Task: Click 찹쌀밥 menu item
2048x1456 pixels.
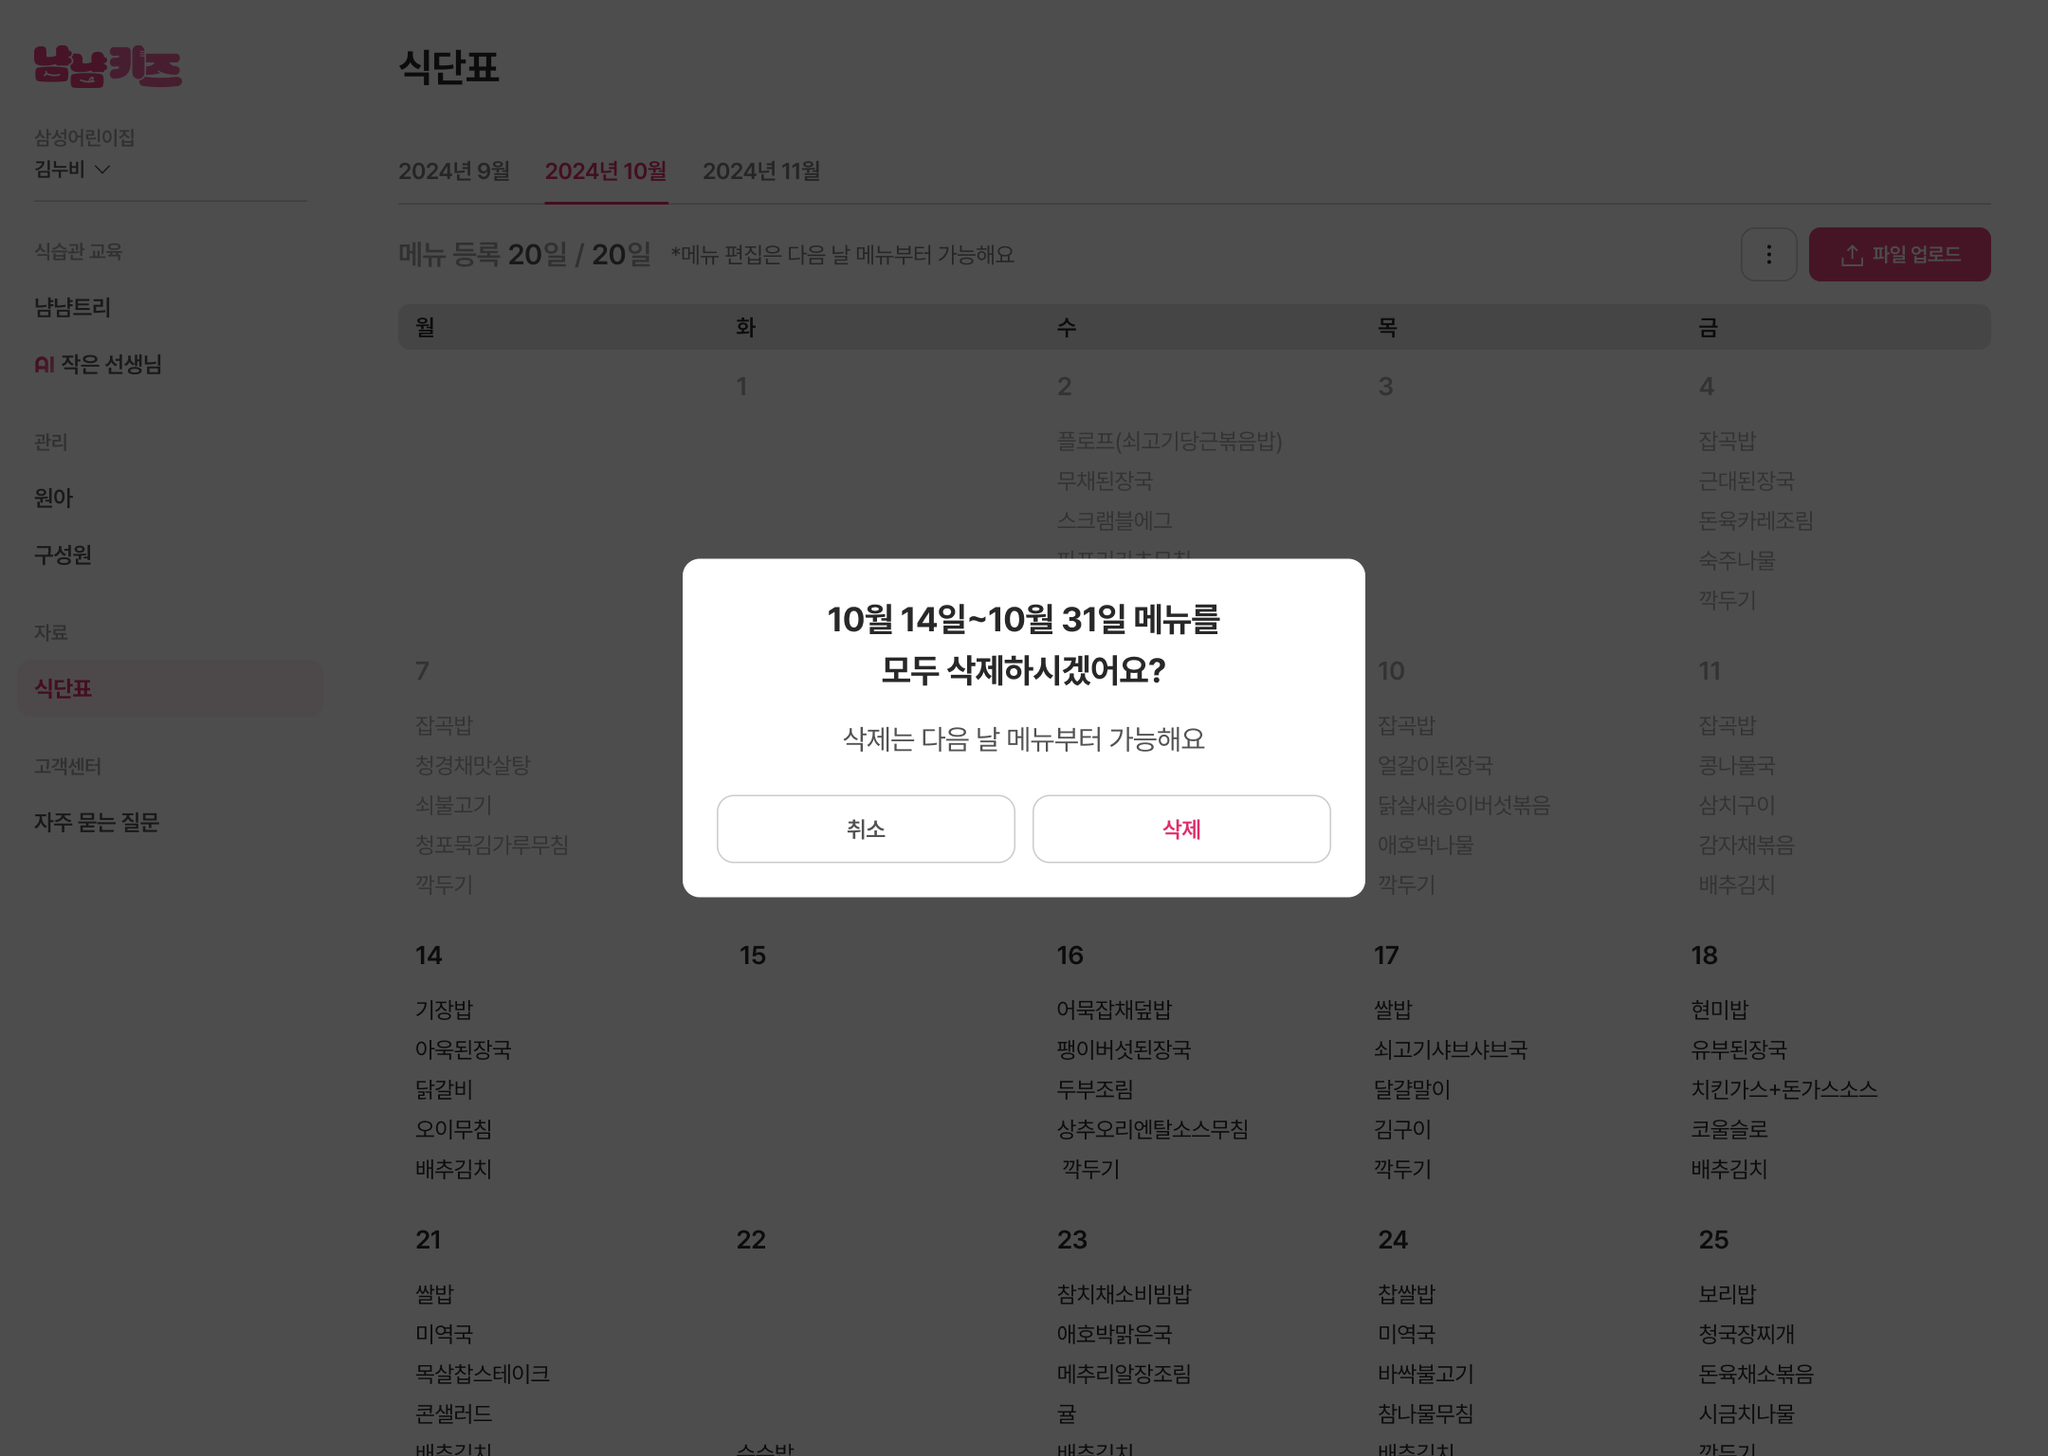Action: (x=1407, y=1293)
